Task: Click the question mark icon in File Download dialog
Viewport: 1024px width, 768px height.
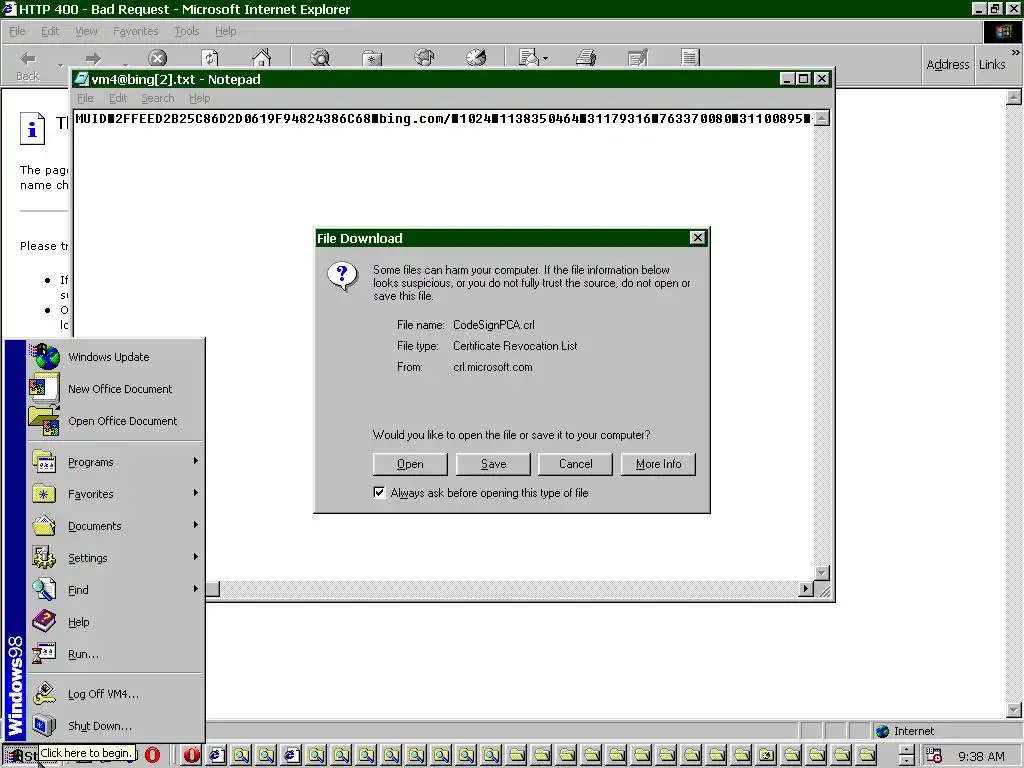Action: pyautogui.click(x=342, y=276)
